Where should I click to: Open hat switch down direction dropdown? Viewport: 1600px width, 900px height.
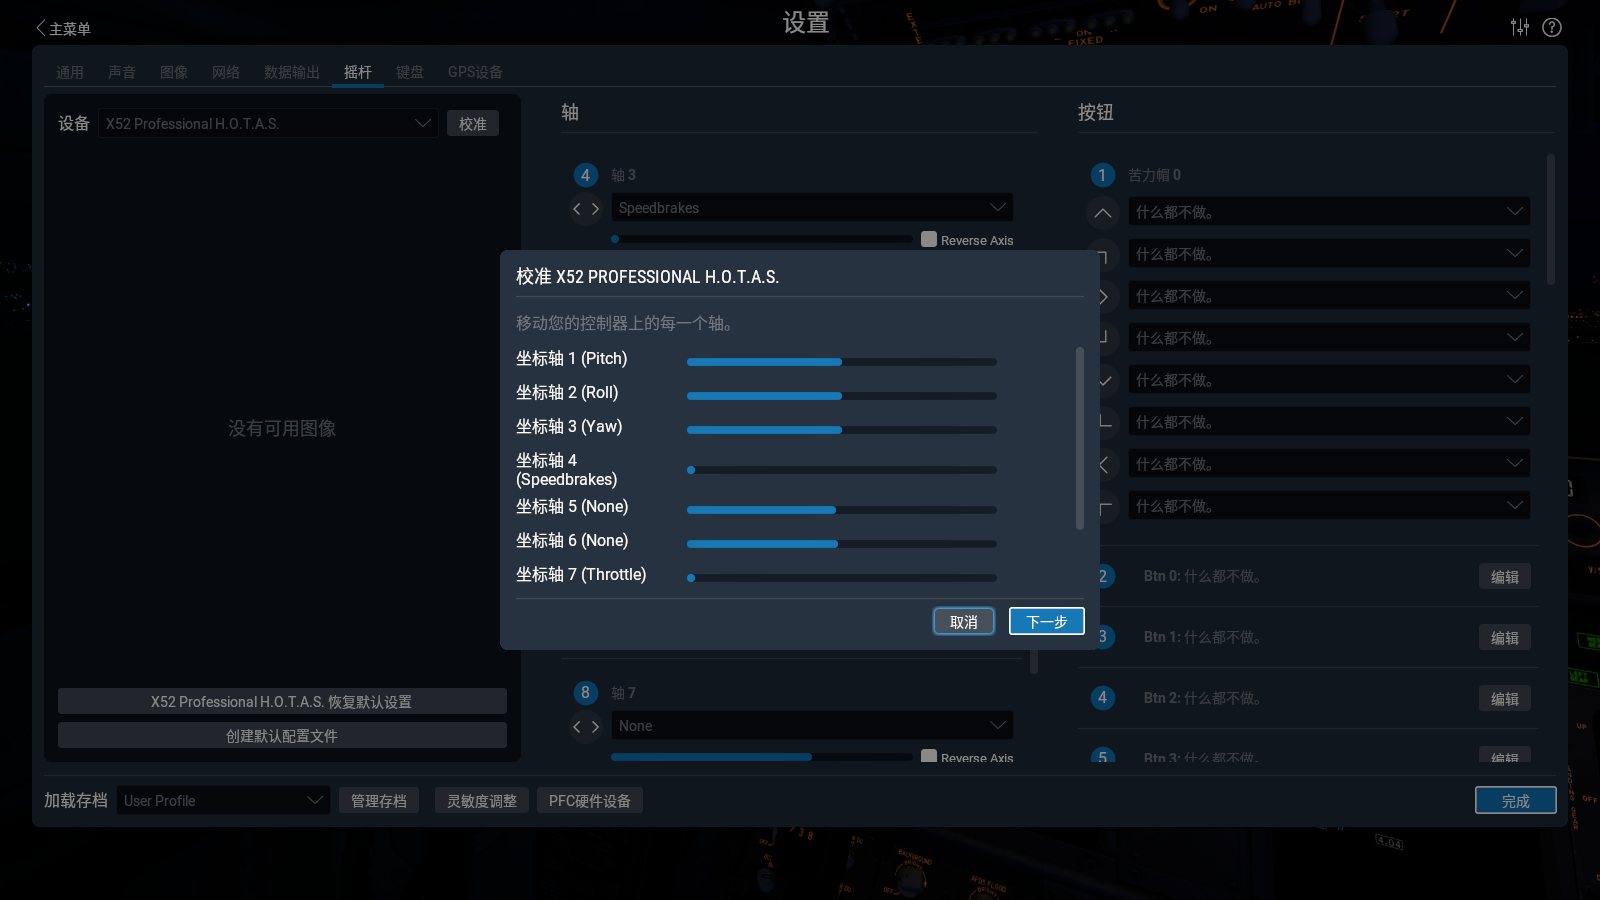click(x=1329, y=379)
